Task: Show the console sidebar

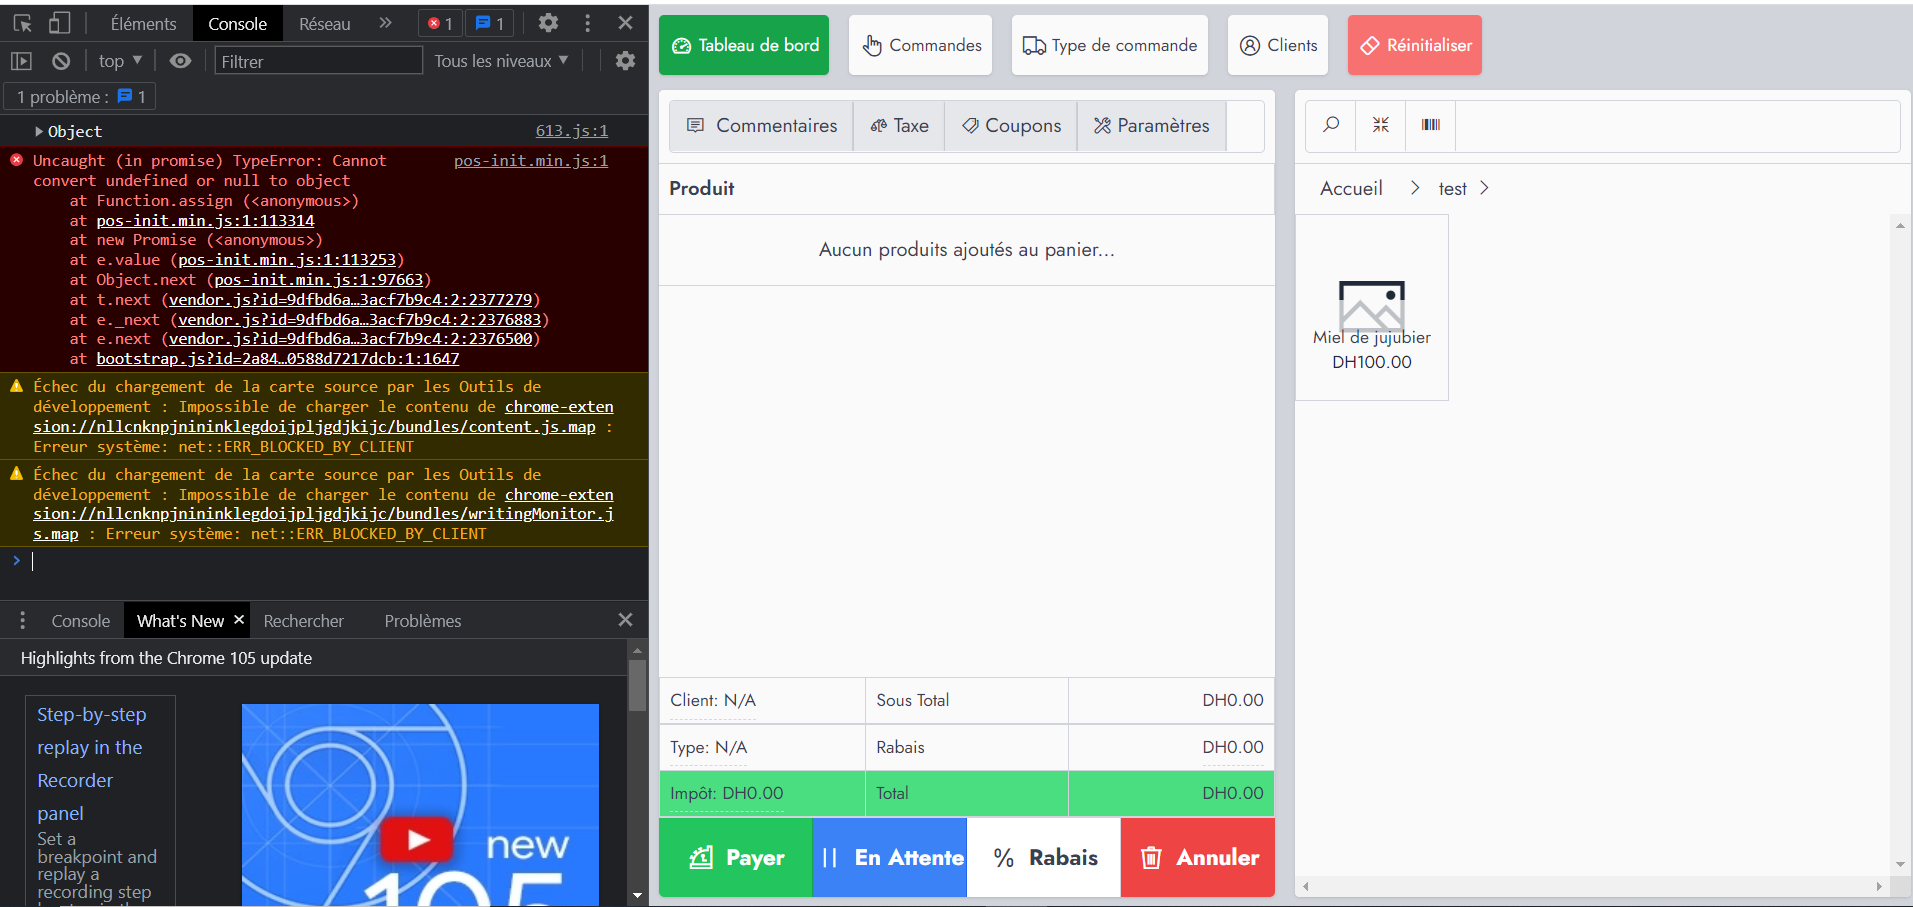Action: pyautogui.click(x=19, y=60)
